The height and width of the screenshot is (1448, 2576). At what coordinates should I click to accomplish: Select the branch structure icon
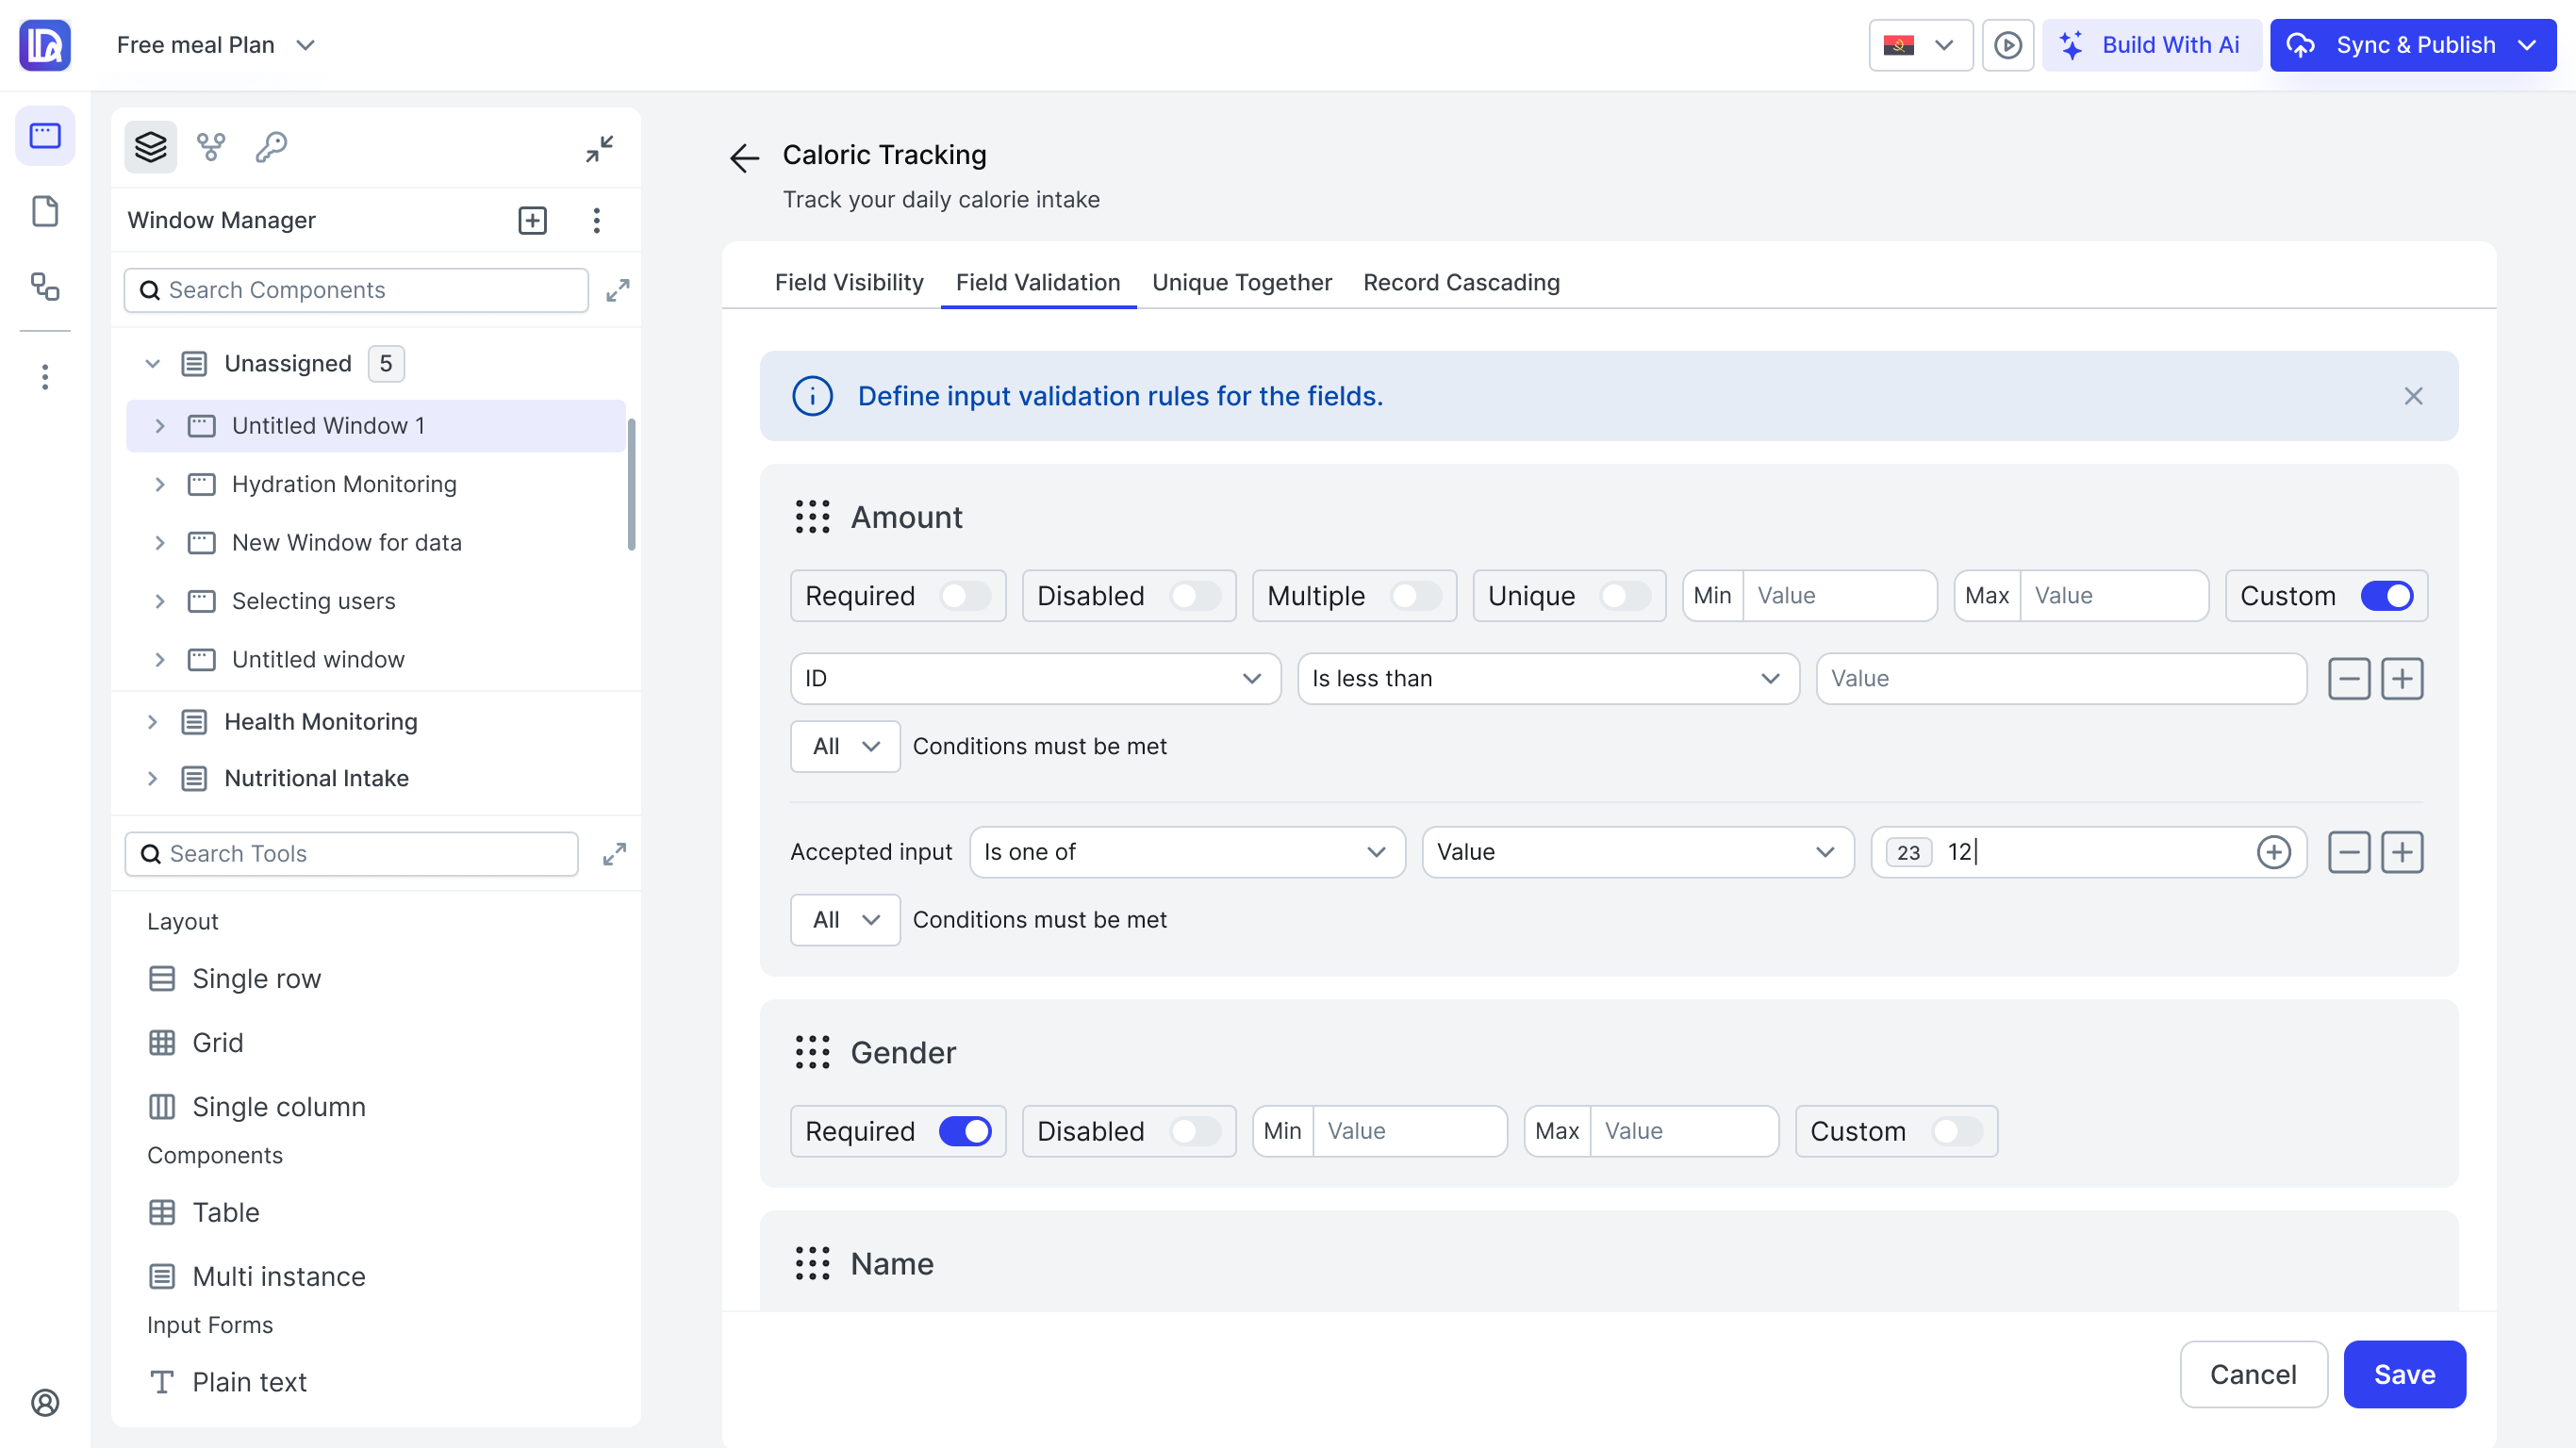(211, 147)
